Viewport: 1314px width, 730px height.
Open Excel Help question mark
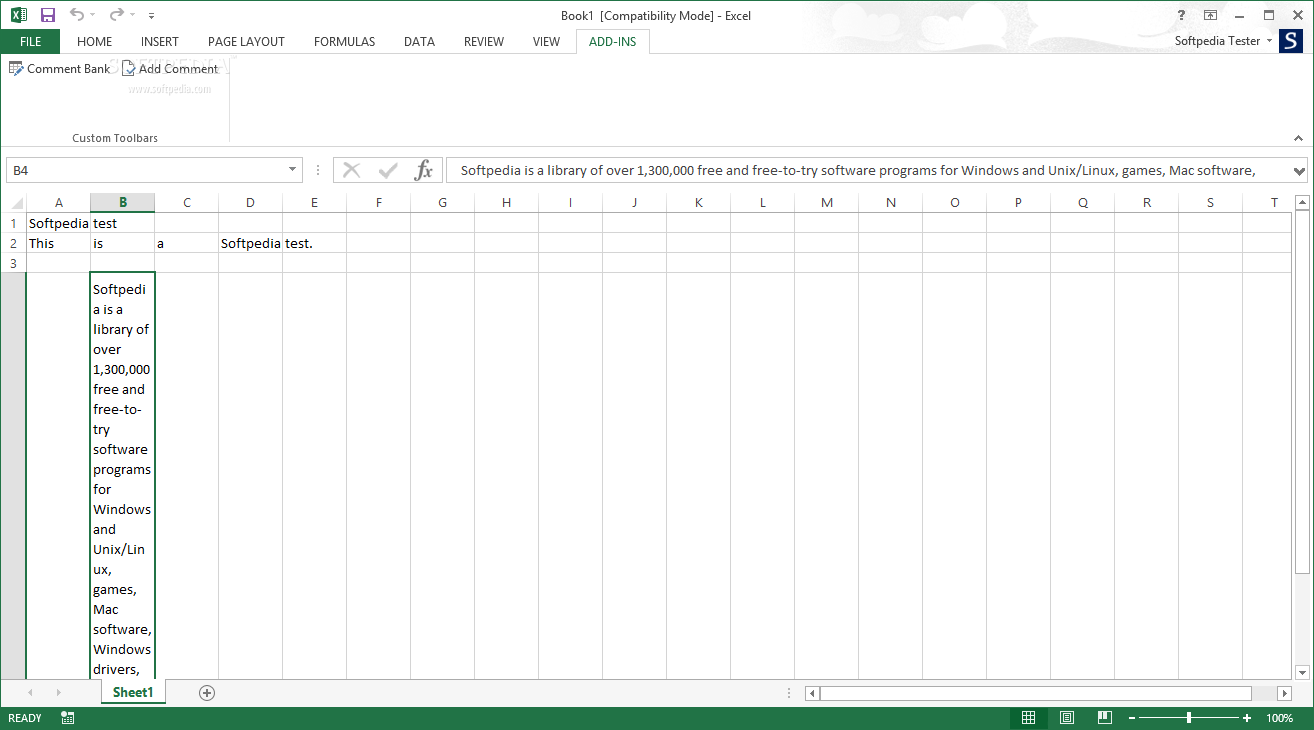coord(1181,15)
